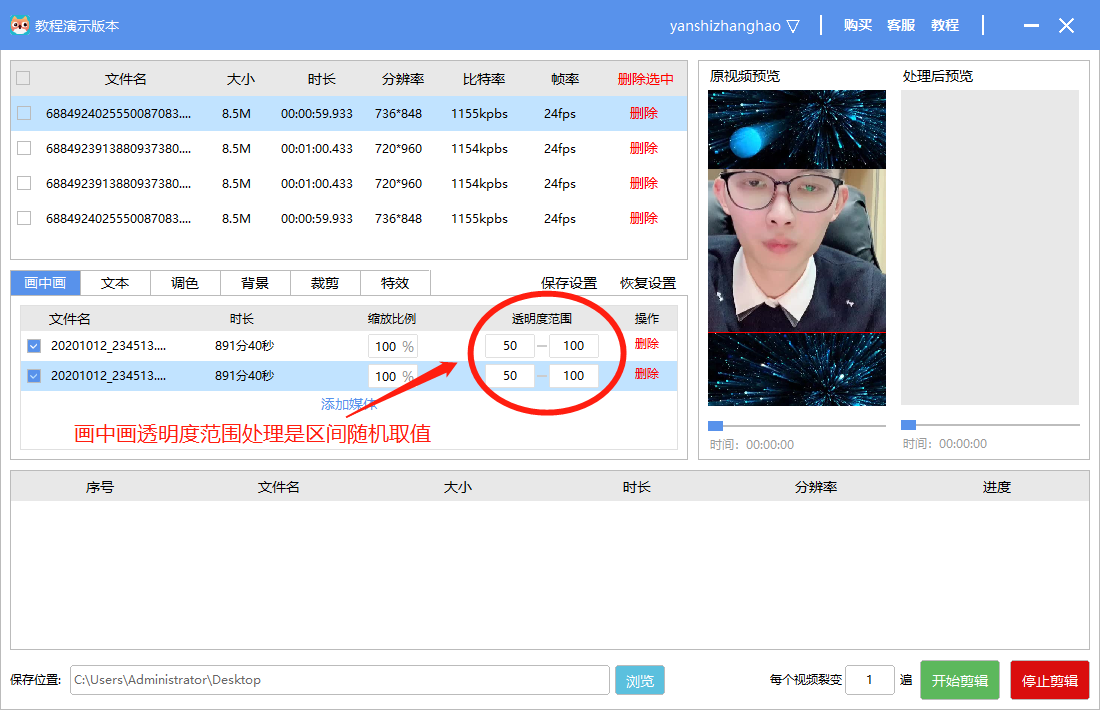Delete the second picture-in-picture media row
The height and width of the screenshot is (710, 1100).
647,374
